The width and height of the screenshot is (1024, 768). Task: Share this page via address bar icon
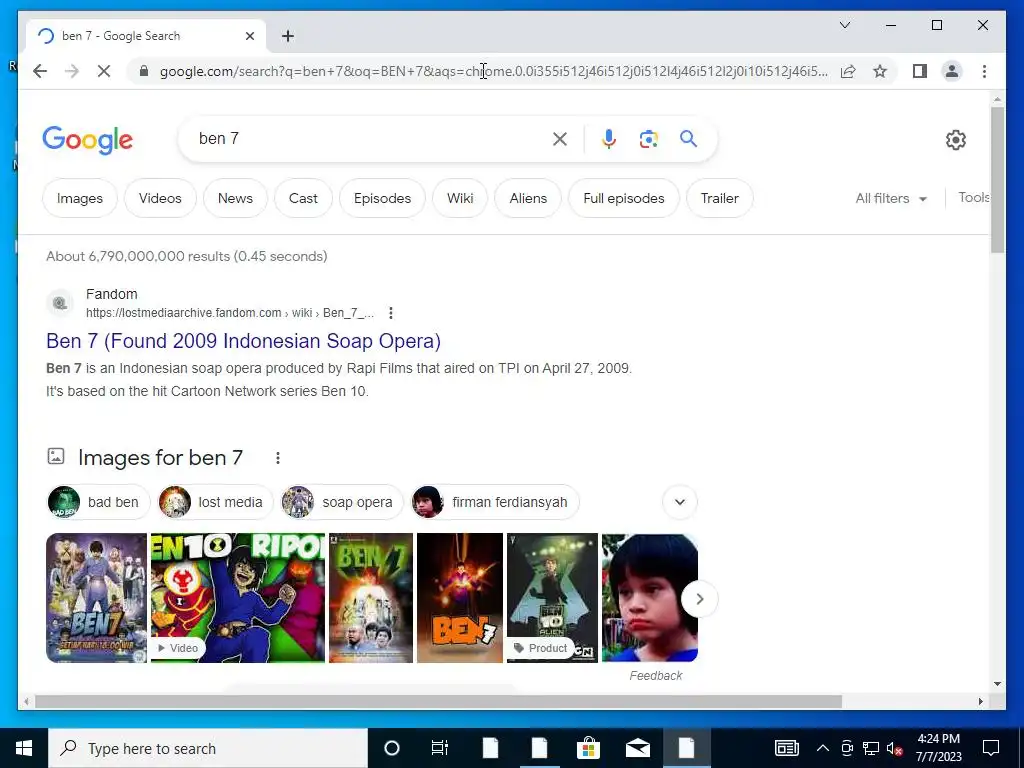(848, 71)
